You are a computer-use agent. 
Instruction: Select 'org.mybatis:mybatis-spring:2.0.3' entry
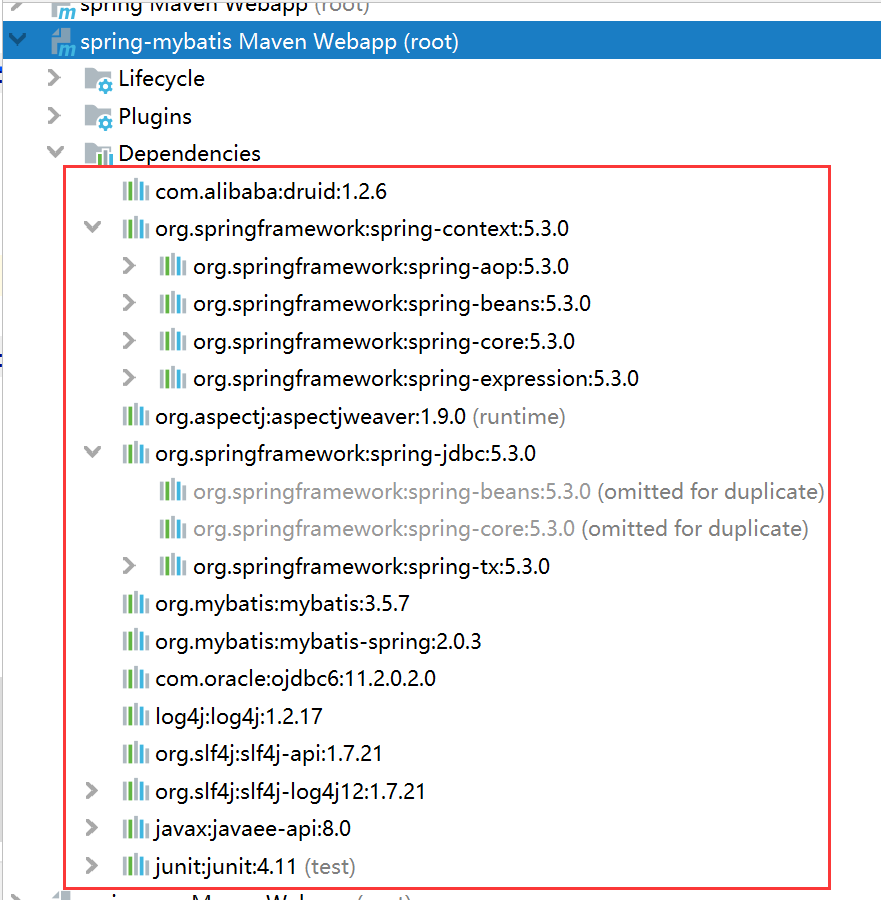tap(318, 641)
